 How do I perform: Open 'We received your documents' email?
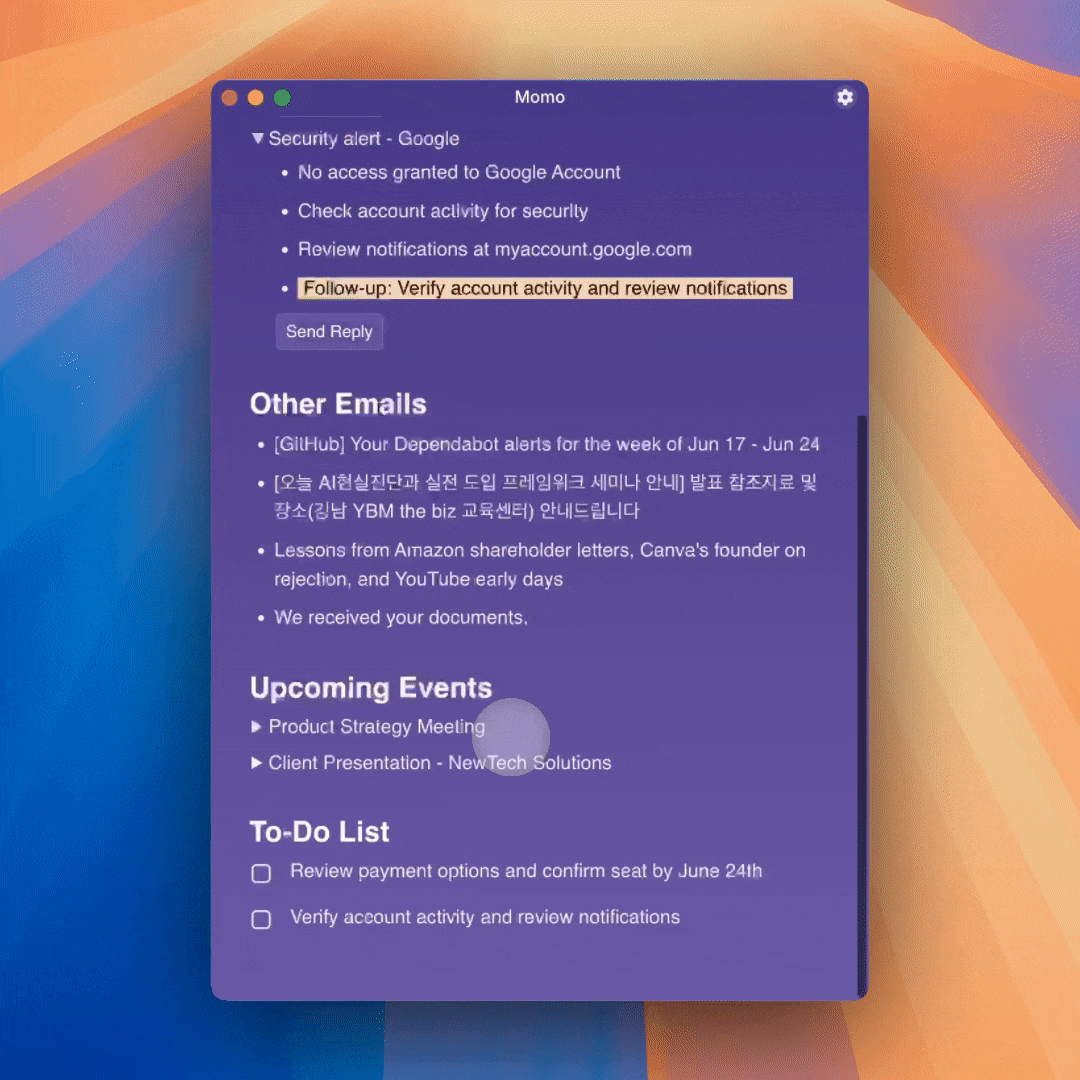point(401,618)
